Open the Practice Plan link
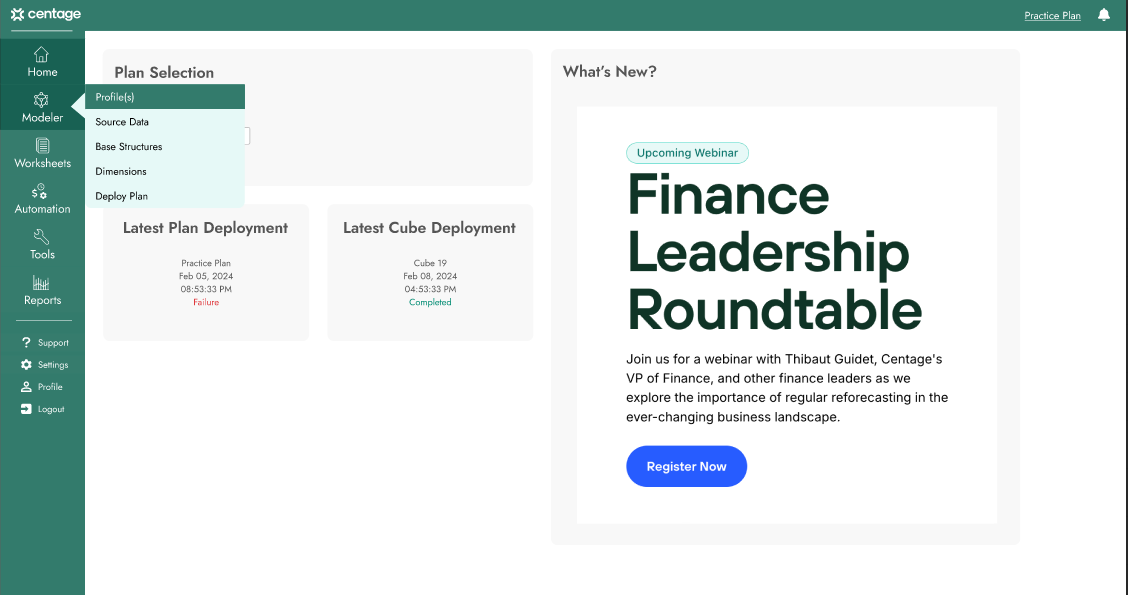1128x595 pixels. pyautogui.click(x=1052, y=15)
